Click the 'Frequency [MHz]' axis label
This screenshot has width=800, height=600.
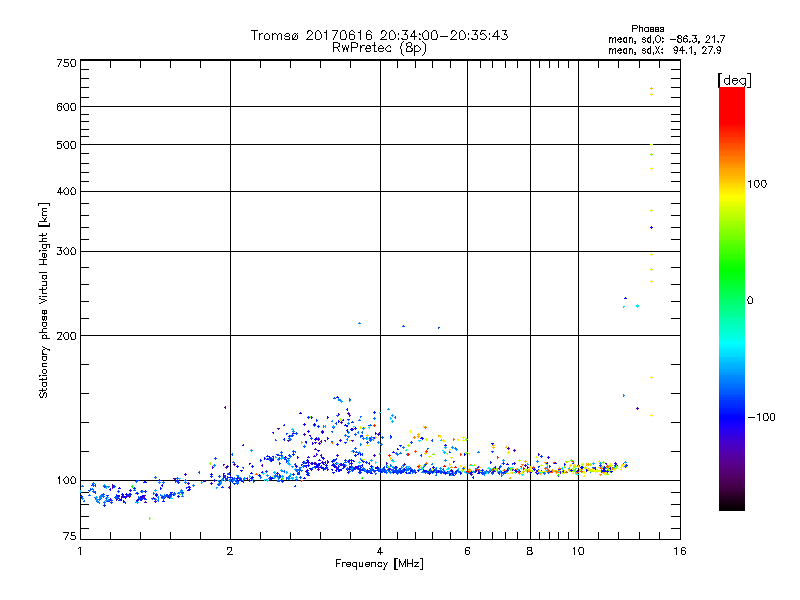(x=379, y=563)
